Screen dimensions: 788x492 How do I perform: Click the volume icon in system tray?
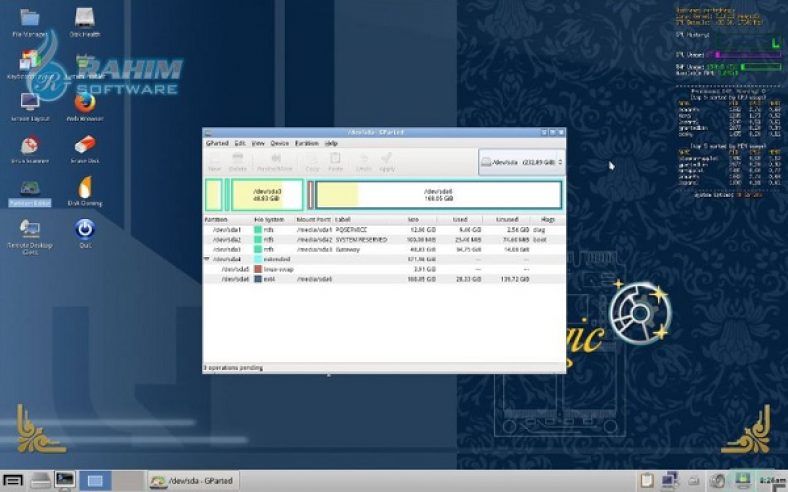[719, 481]
